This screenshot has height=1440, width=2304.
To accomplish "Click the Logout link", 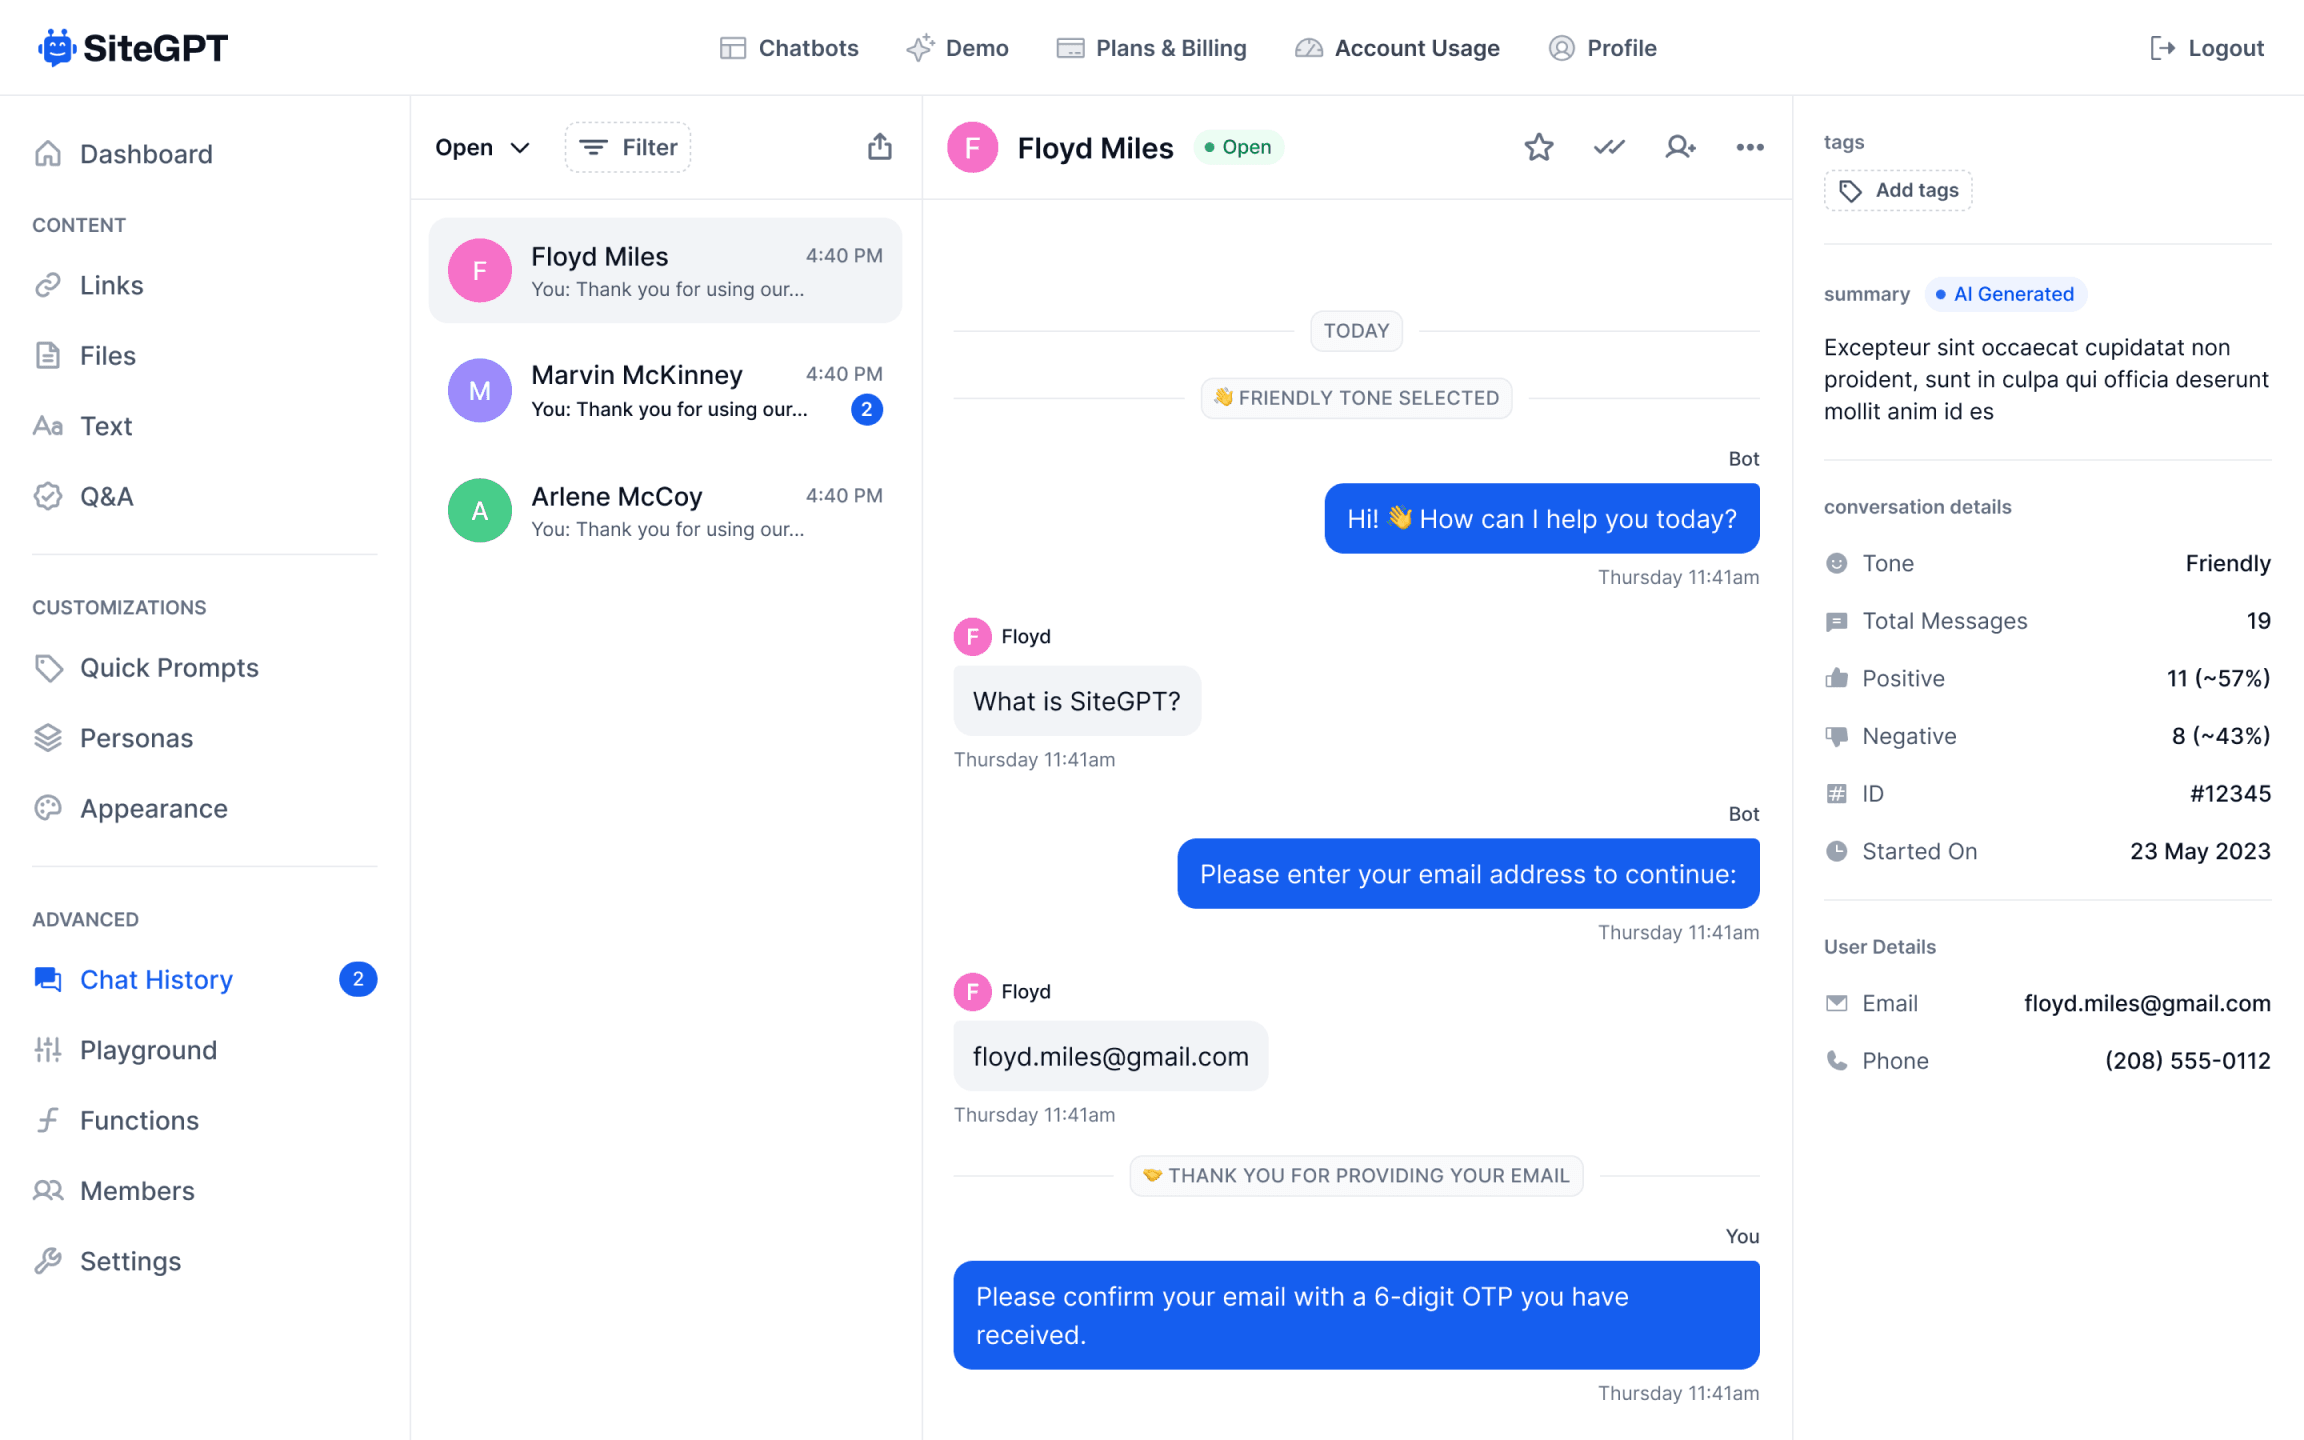I will click(x=2207, y=48).
